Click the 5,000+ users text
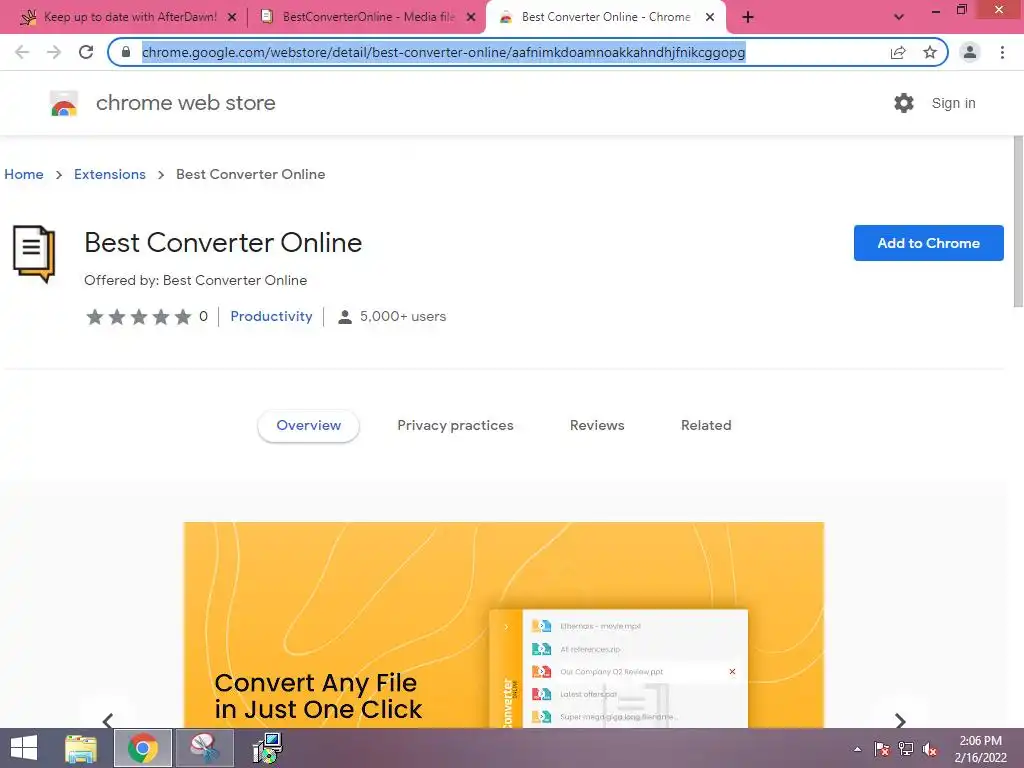 403,316
